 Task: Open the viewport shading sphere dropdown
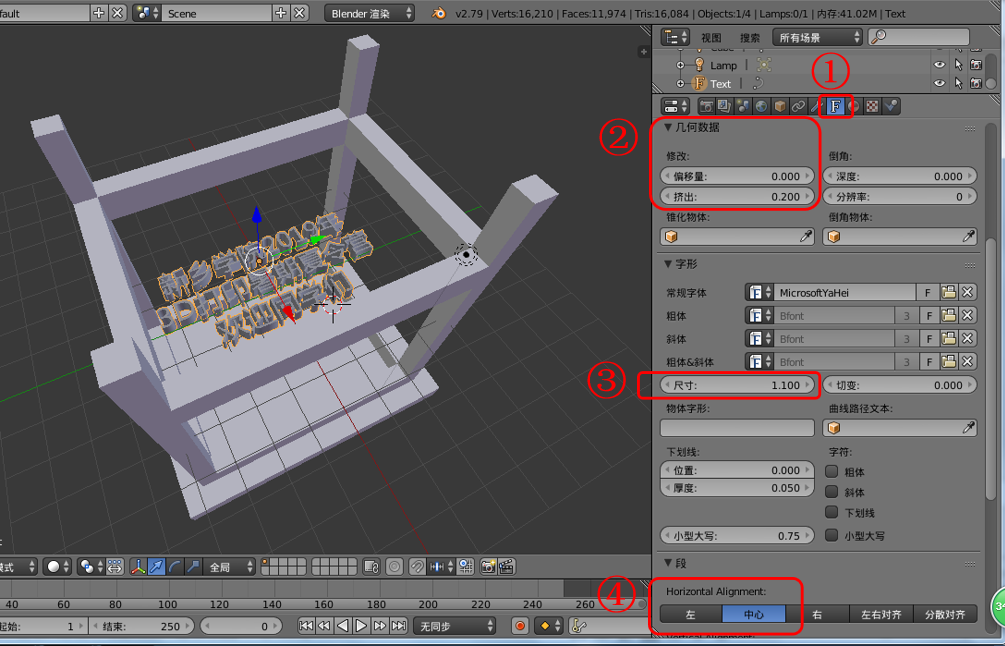[56, 567]
